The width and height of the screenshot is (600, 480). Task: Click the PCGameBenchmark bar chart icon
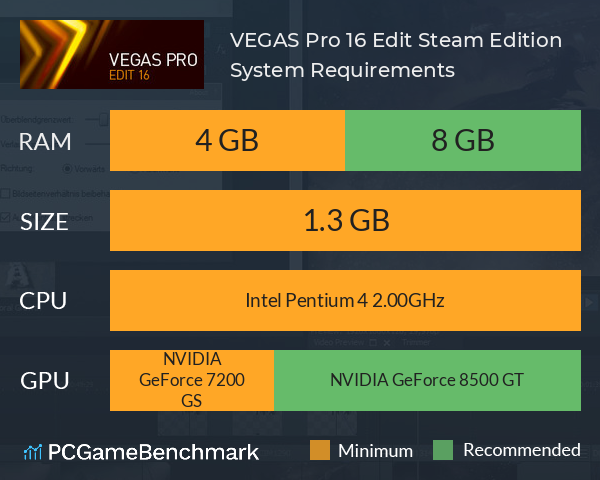32,452
